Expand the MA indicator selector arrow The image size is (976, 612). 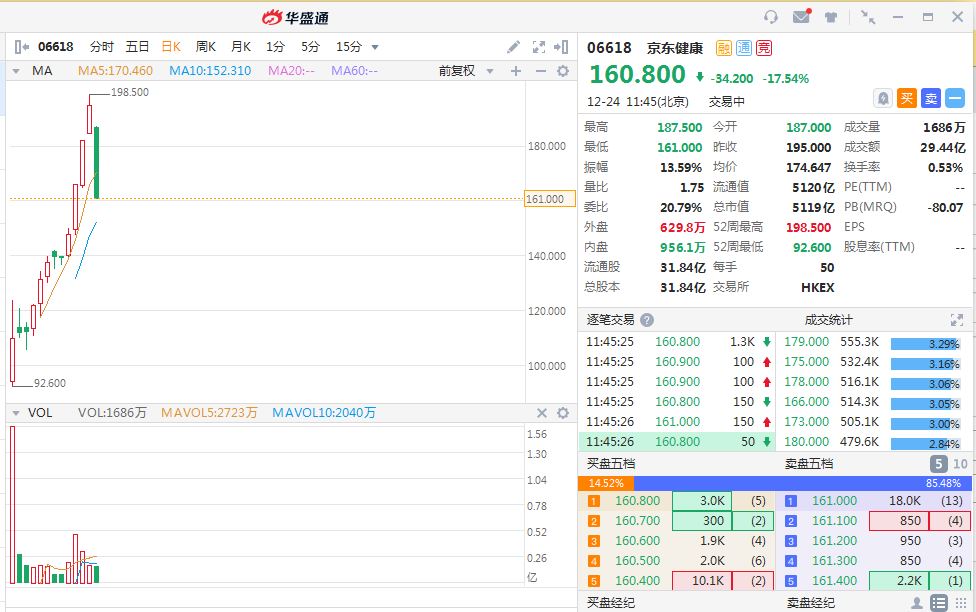tap(15, 71)
